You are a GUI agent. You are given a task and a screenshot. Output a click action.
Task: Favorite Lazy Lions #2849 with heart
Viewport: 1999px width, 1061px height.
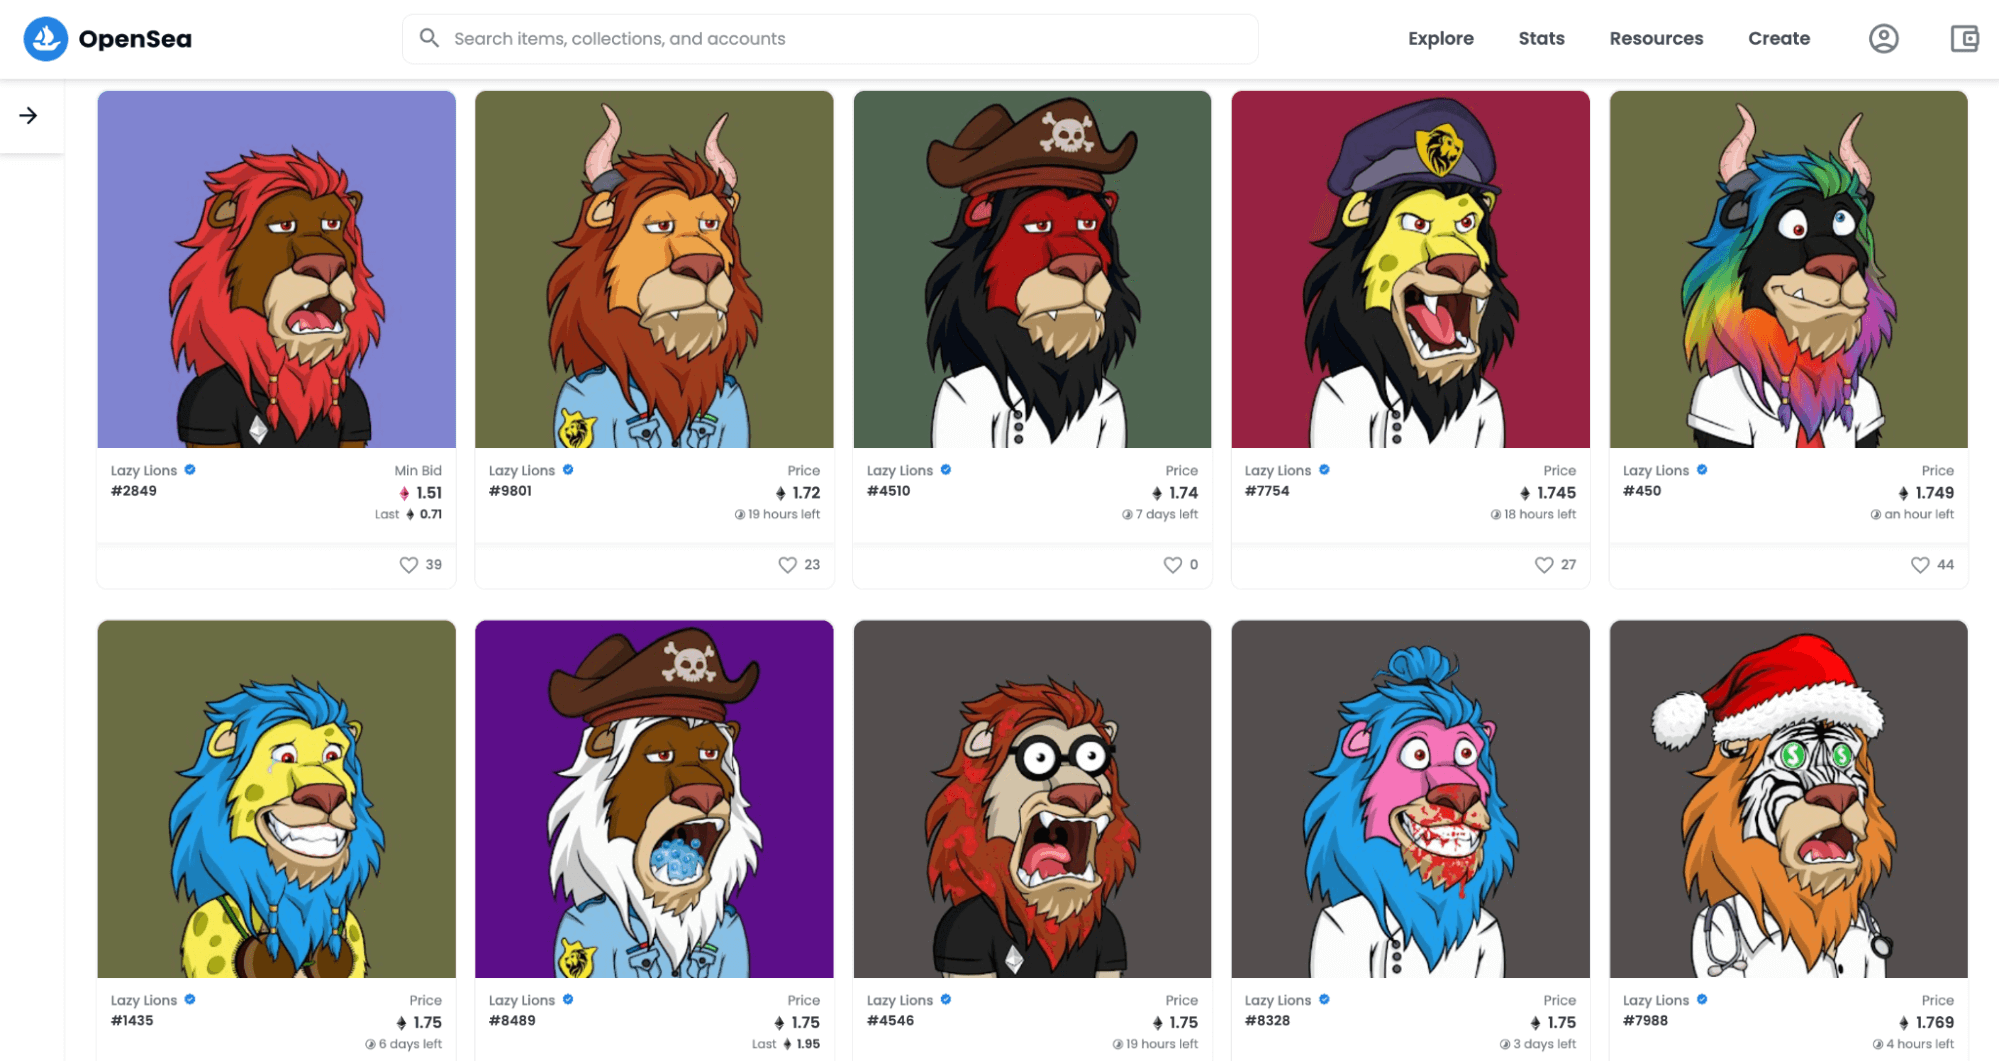coord(408,565)
